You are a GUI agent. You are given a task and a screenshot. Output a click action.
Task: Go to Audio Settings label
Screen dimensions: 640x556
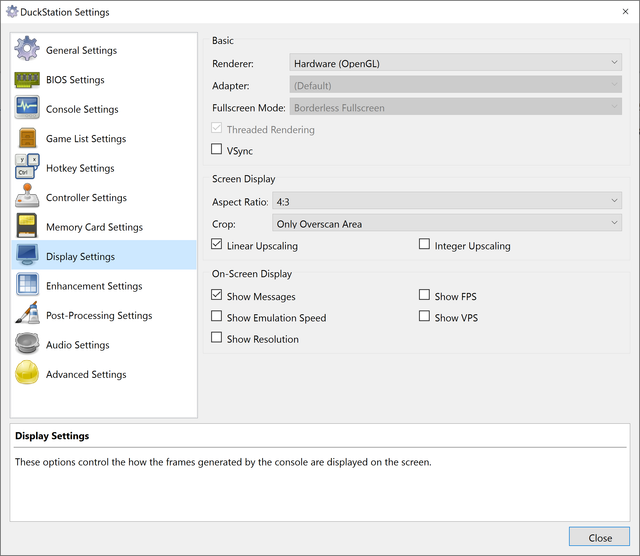click(78, 345)
